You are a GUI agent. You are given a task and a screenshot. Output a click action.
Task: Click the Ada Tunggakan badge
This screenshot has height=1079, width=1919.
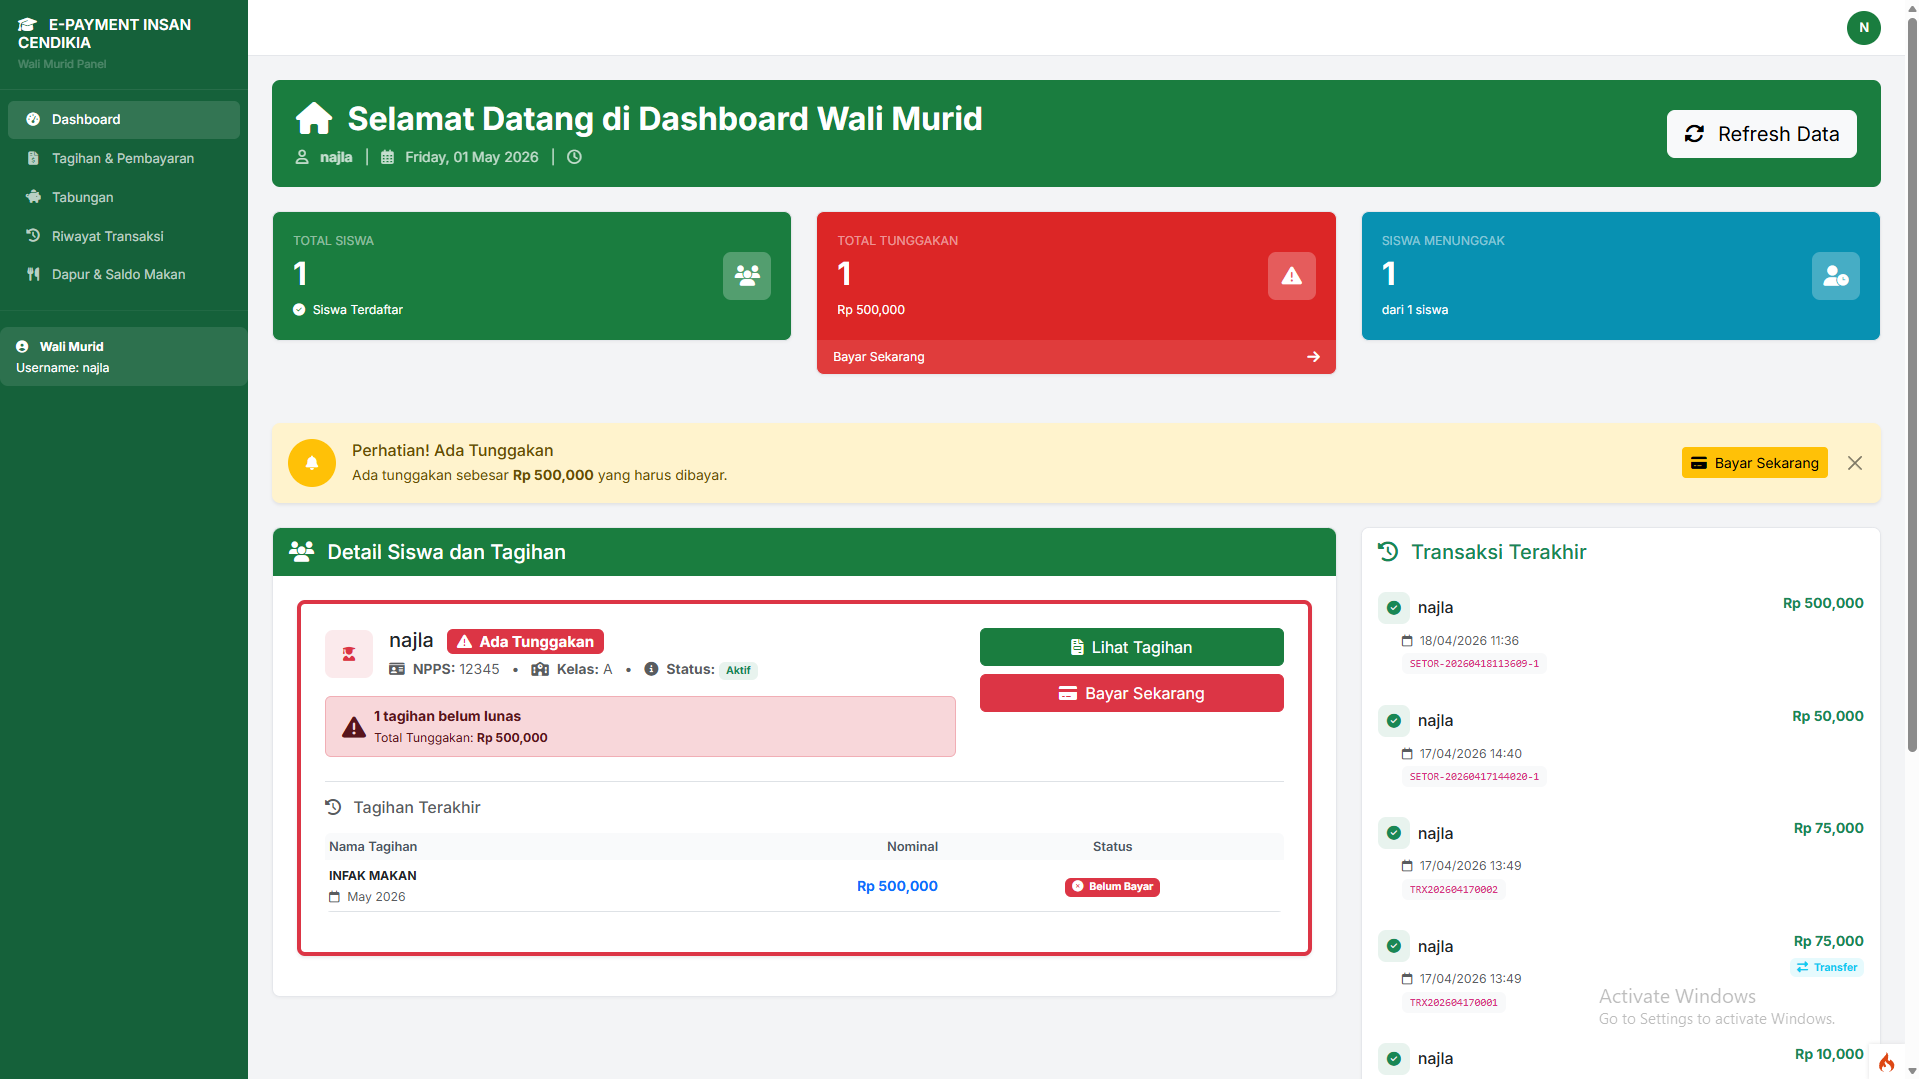pyautogui.click(x=525, y=642)
